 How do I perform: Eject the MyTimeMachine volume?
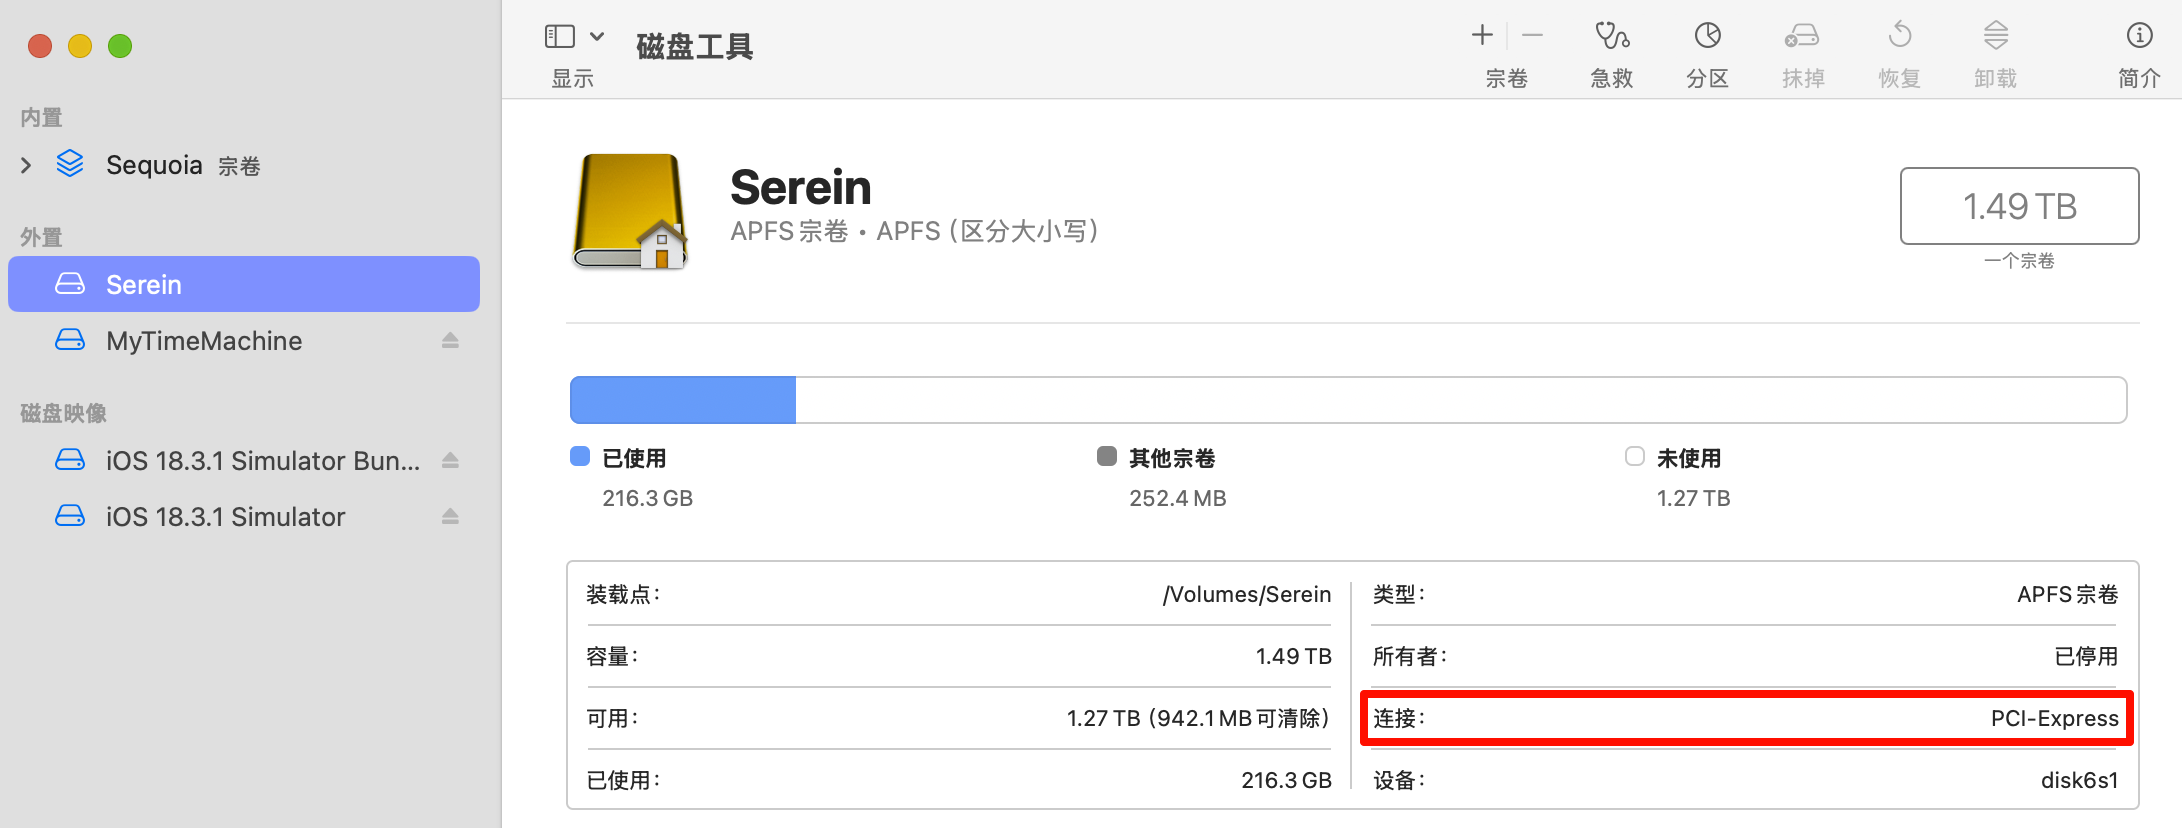(x=450, y=340)
